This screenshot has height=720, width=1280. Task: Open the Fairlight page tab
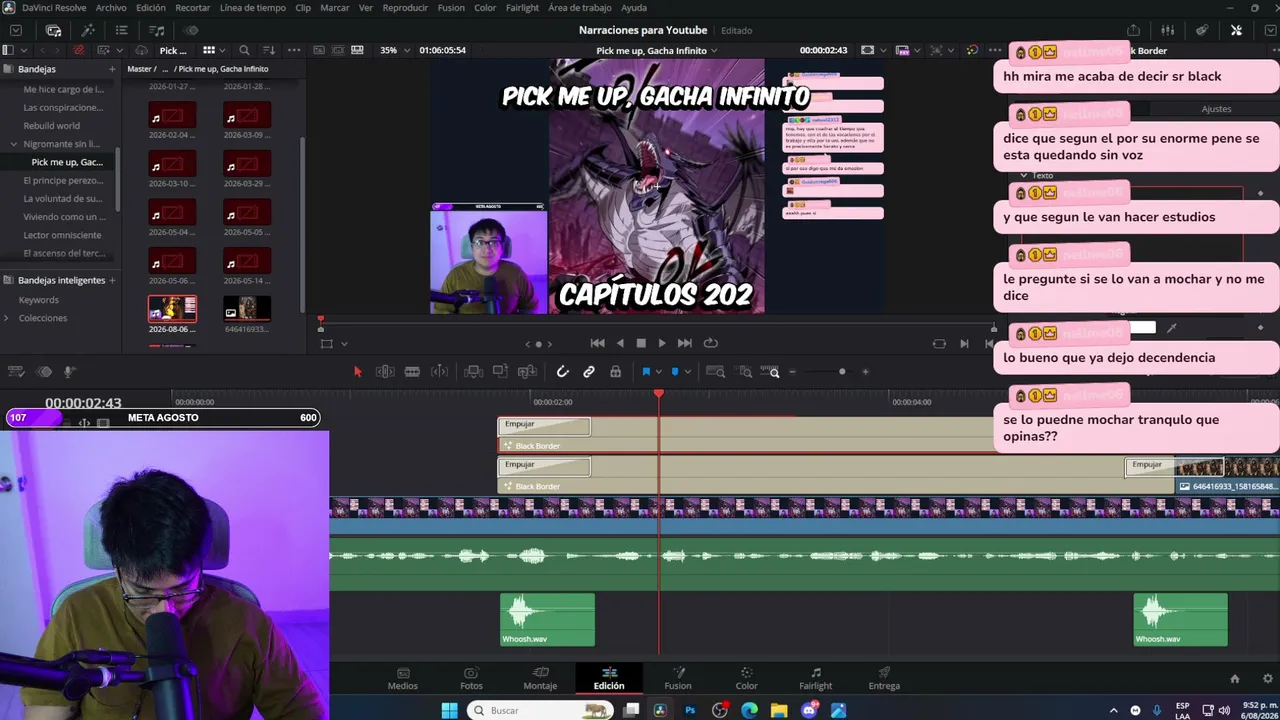click(x=815, y=679)
